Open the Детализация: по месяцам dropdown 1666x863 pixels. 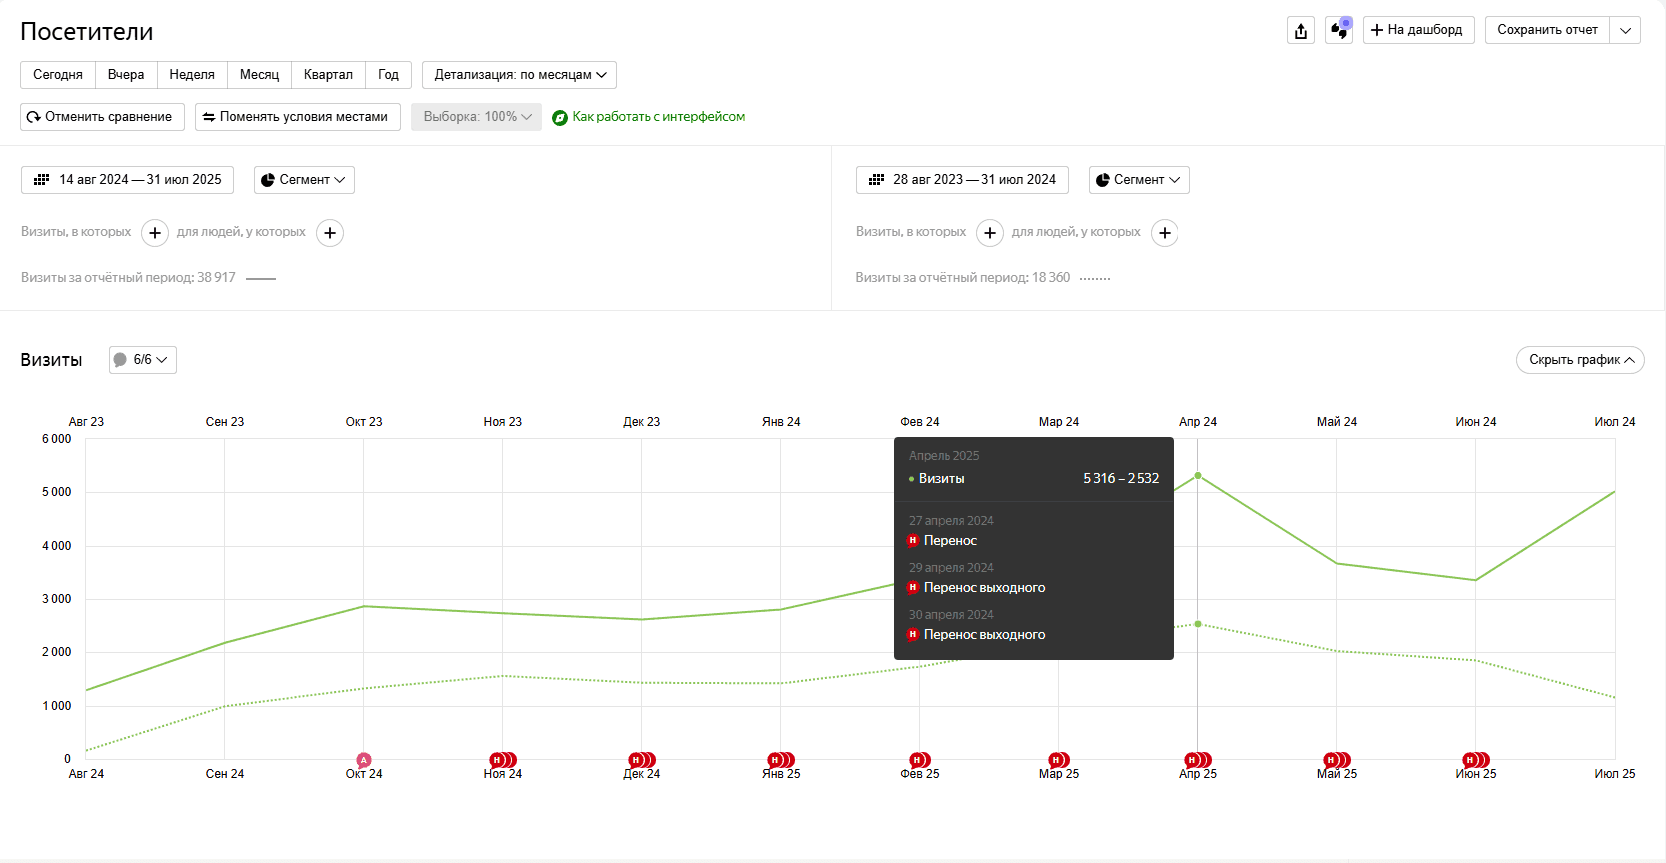pos(519,75)
